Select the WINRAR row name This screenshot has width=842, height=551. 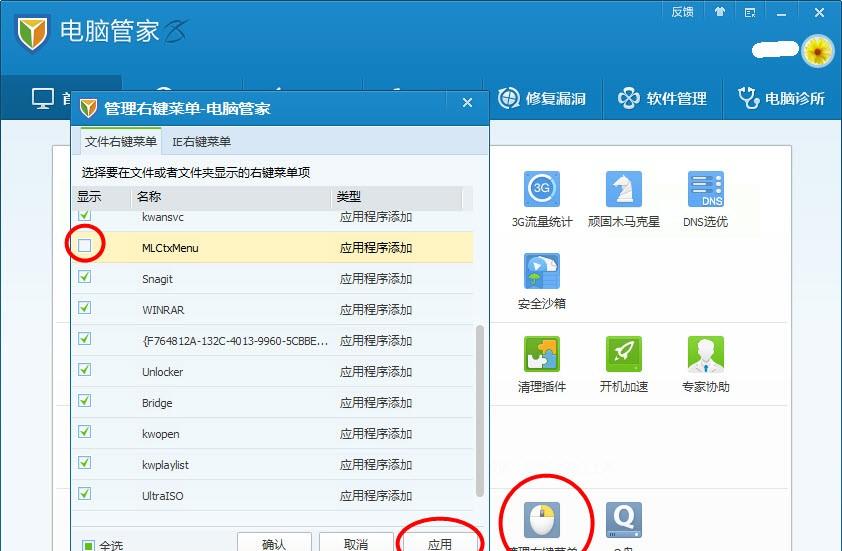163,310
